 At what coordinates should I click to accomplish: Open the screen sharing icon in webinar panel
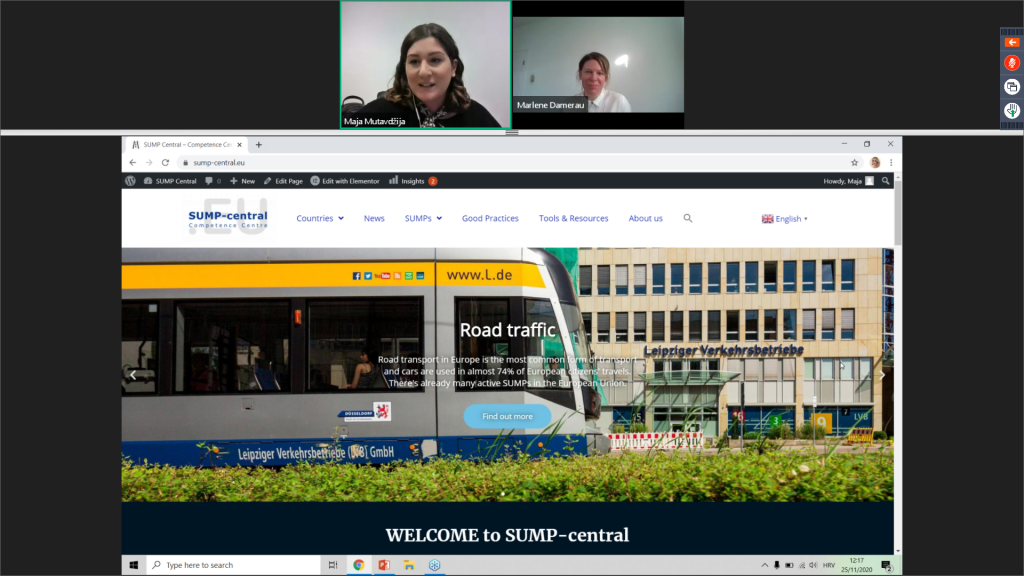[1012, 86]
